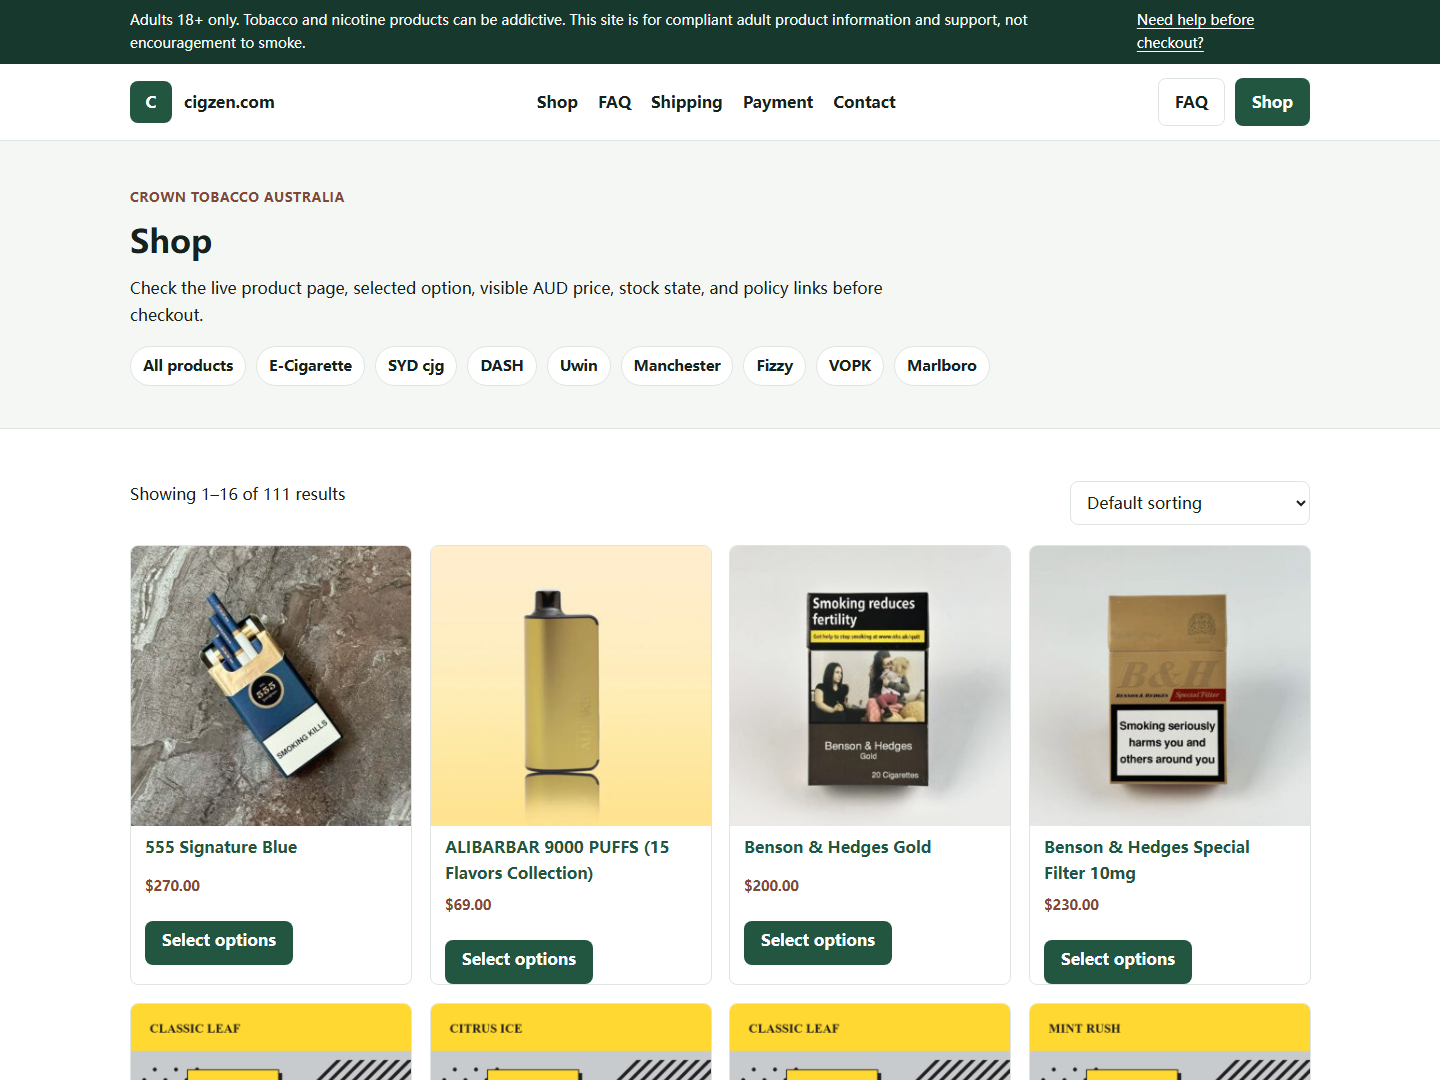The width and height of the screenshot is (1440, 1080).
Task: Go to FAQ in the main navigation
Action: point(615,102)
